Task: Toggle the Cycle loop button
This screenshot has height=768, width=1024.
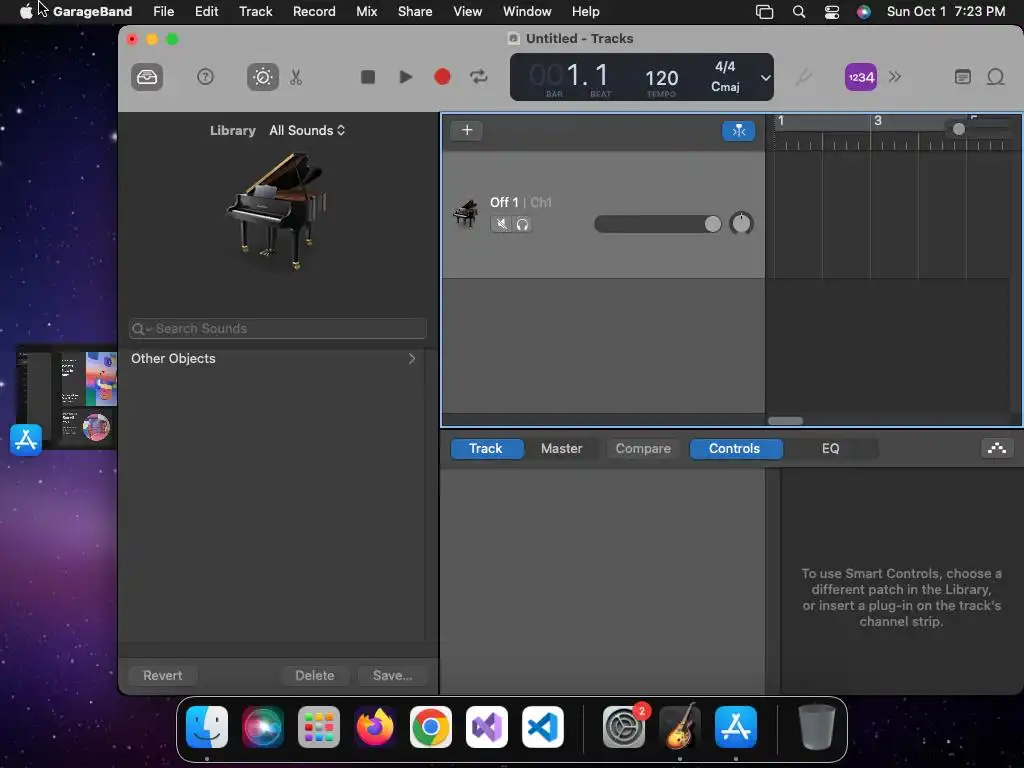Action: pyautogui.click(x=479, y=77)
